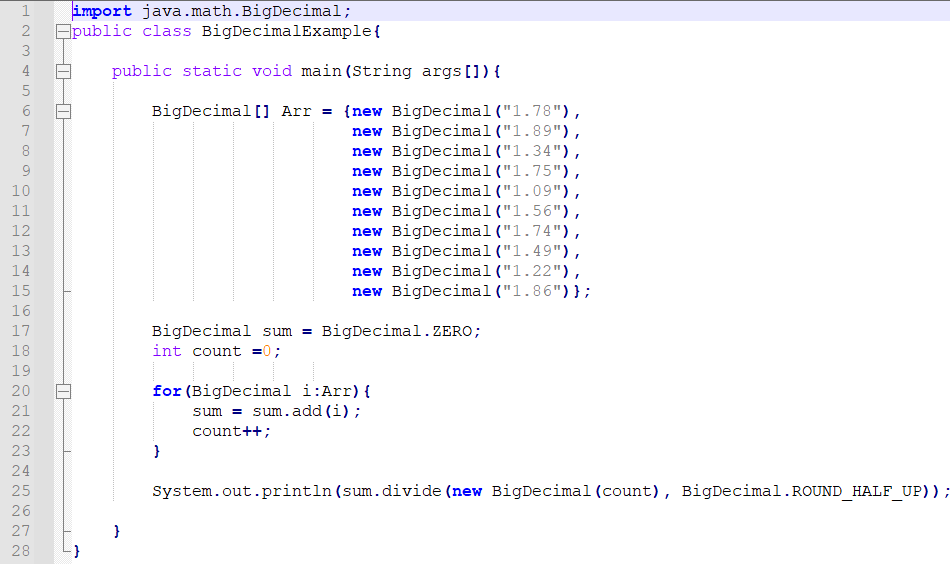Click line number 12 in the margin
This screenshot has width=950, height=564.
[21, 231]
